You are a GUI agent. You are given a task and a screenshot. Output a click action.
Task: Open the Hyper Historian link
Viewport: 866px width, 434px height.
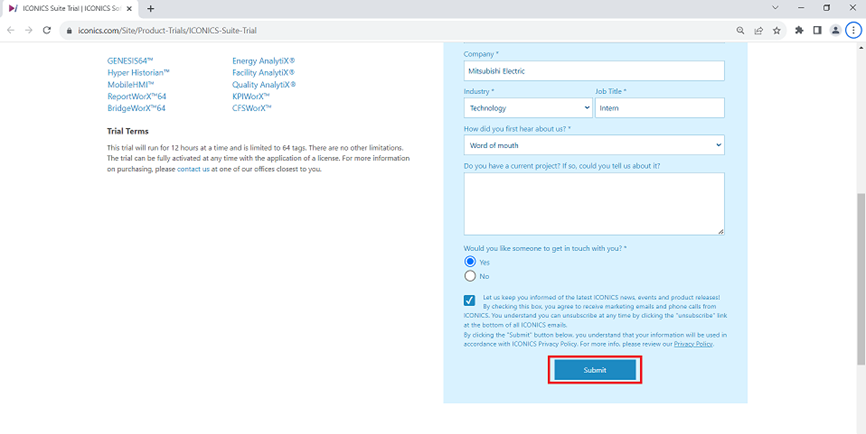[139, 73]
